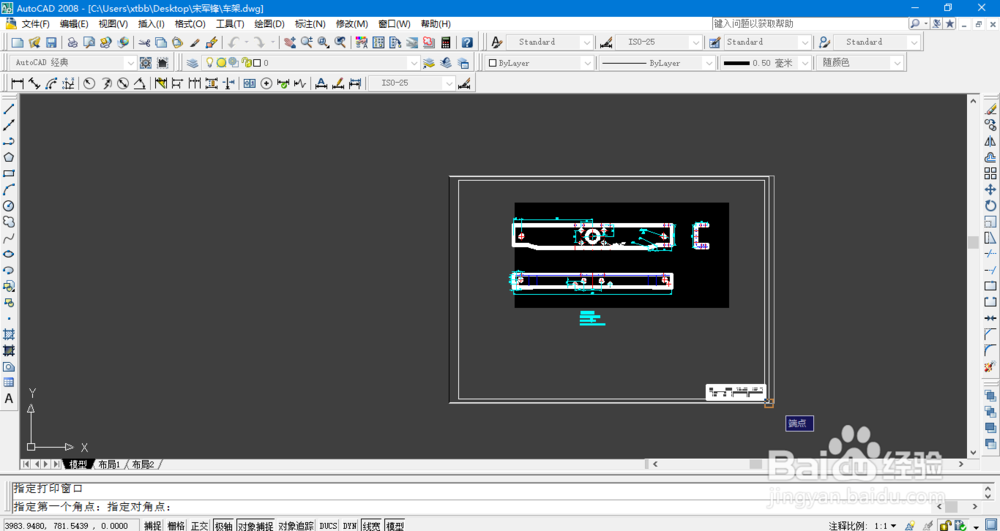The height and width of the screenshot is (531, 1000).
Task: Click the horizontal scrollbar right arrow
Action: click(x=961, y=464)
